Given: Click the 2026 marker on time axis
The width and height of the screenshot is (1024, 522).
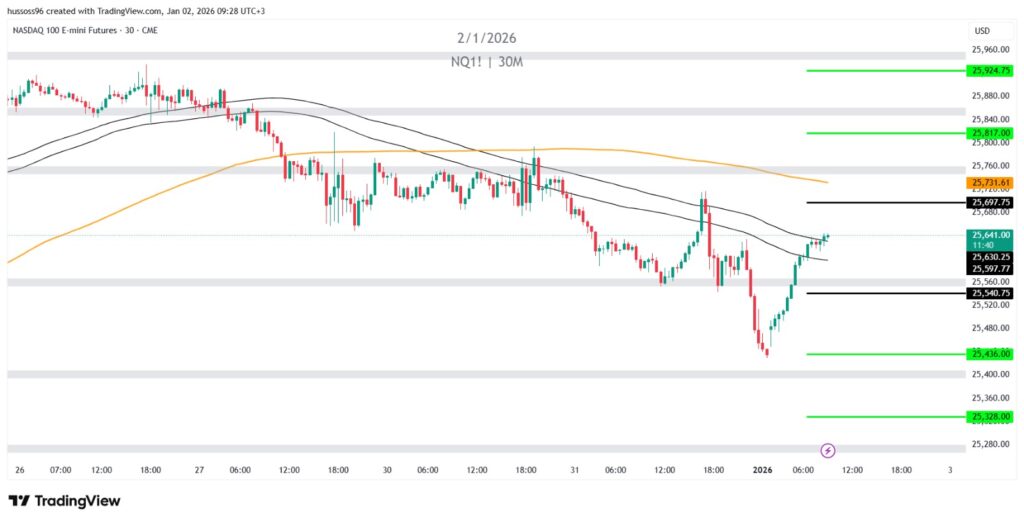Looking at the screenshot, I should point(760,470).
